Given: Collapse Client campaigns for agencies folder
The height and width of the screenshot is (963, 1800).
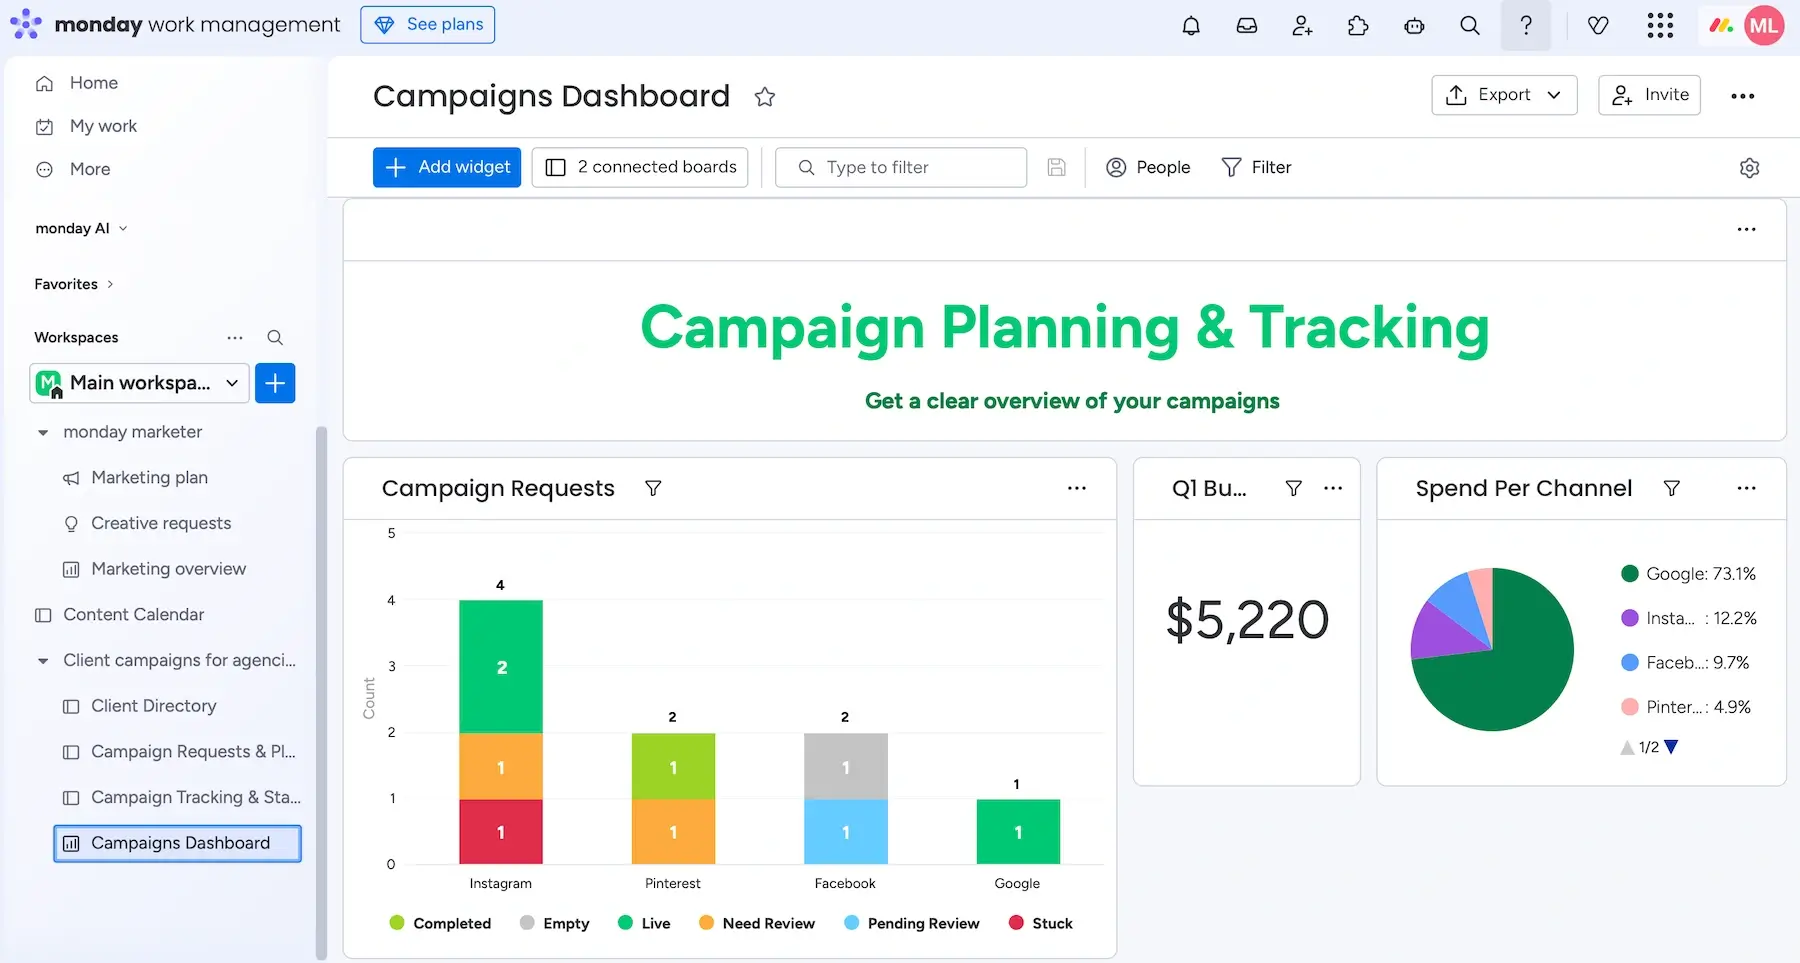Looking at the screenshot, I should 43,661.
